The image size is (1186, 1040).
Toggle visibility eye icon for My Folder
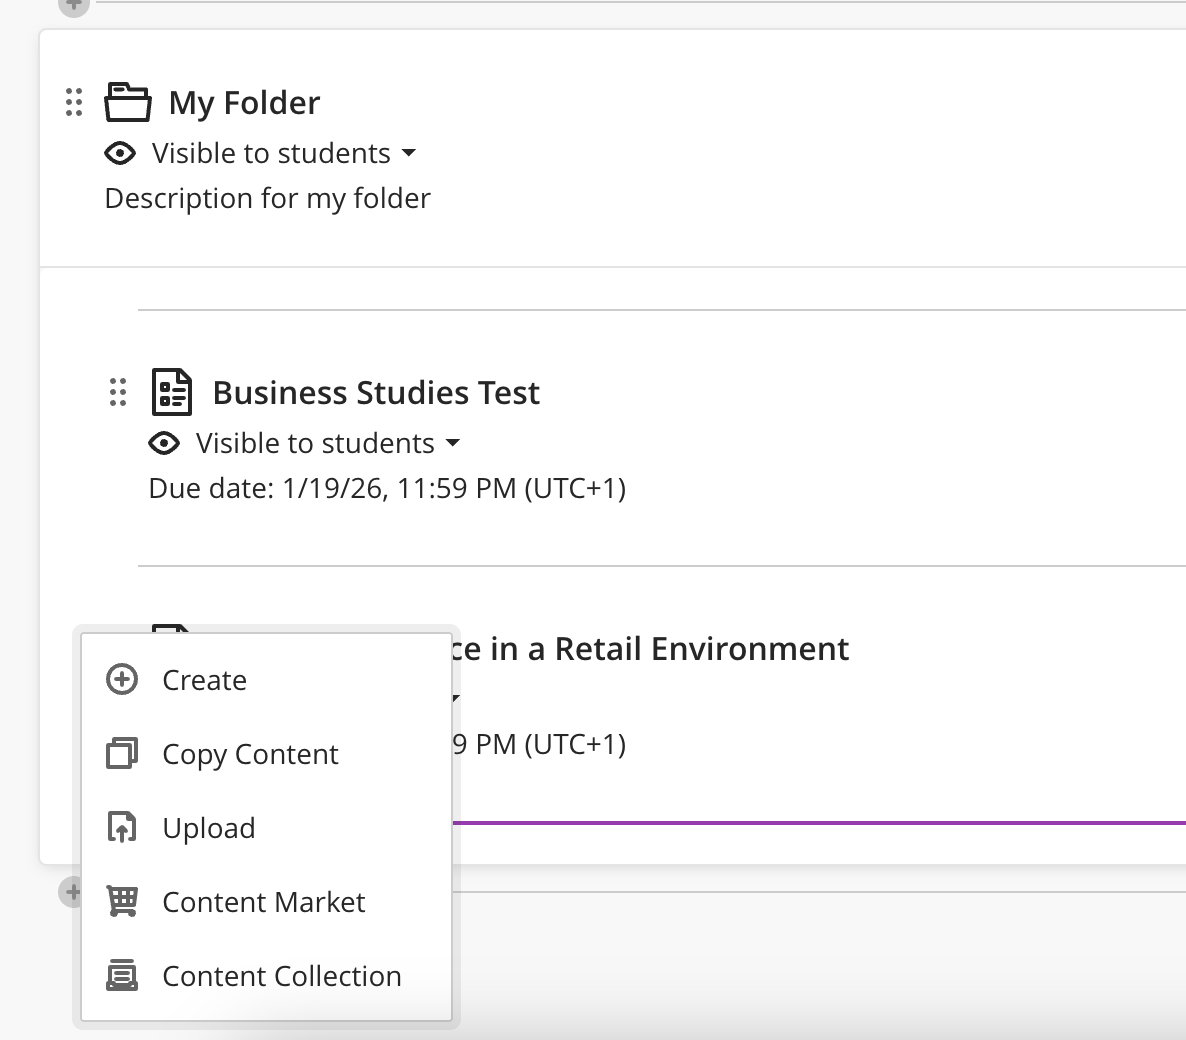coord(120,153)
